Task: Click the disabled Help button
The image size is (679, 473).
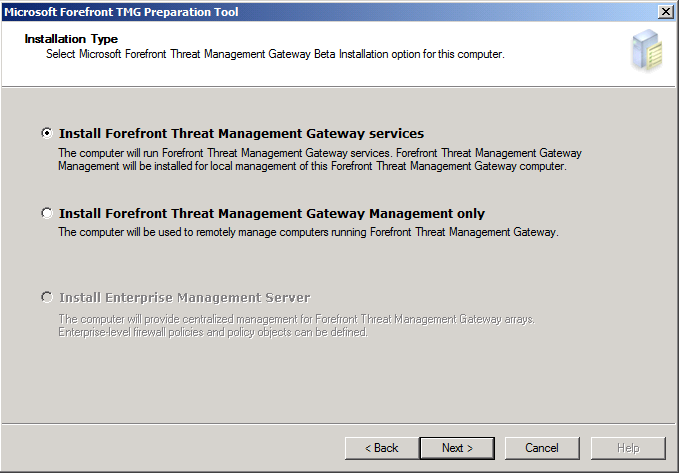Action: click(628, 448)
